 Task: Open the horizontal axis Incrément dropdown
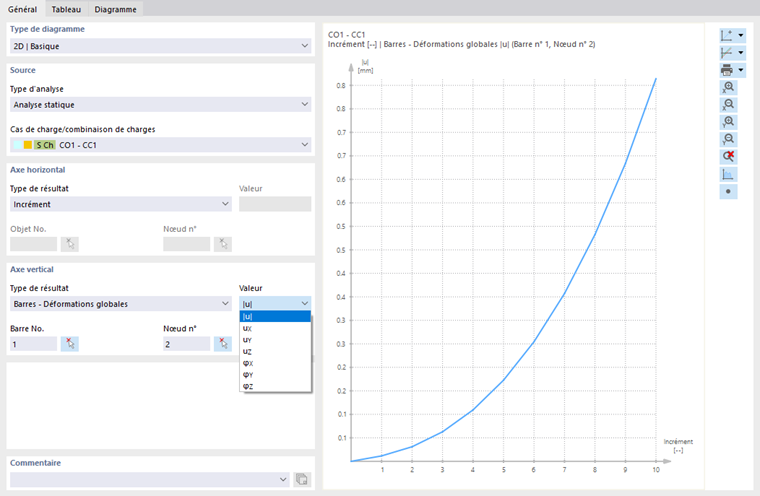click(121, 204)
